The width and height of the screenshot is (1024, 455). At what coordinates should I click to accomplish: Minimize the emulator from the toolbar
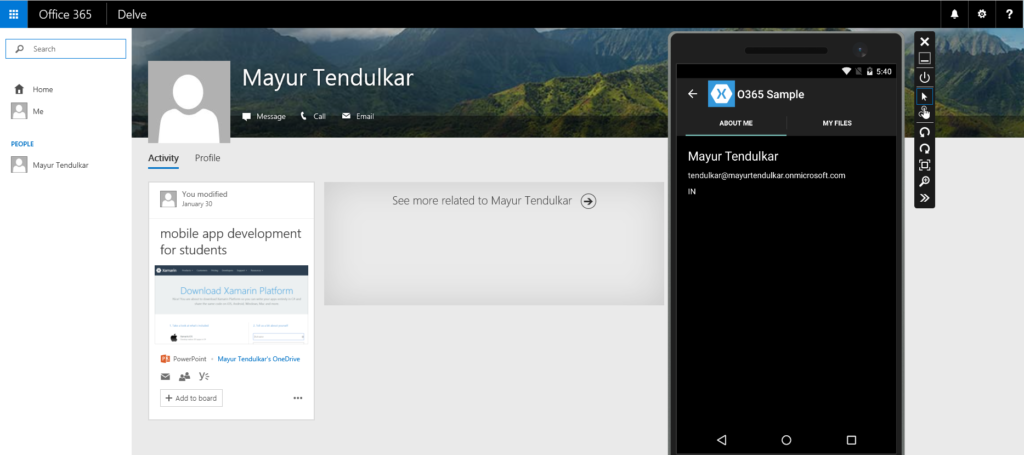point(925,59)
